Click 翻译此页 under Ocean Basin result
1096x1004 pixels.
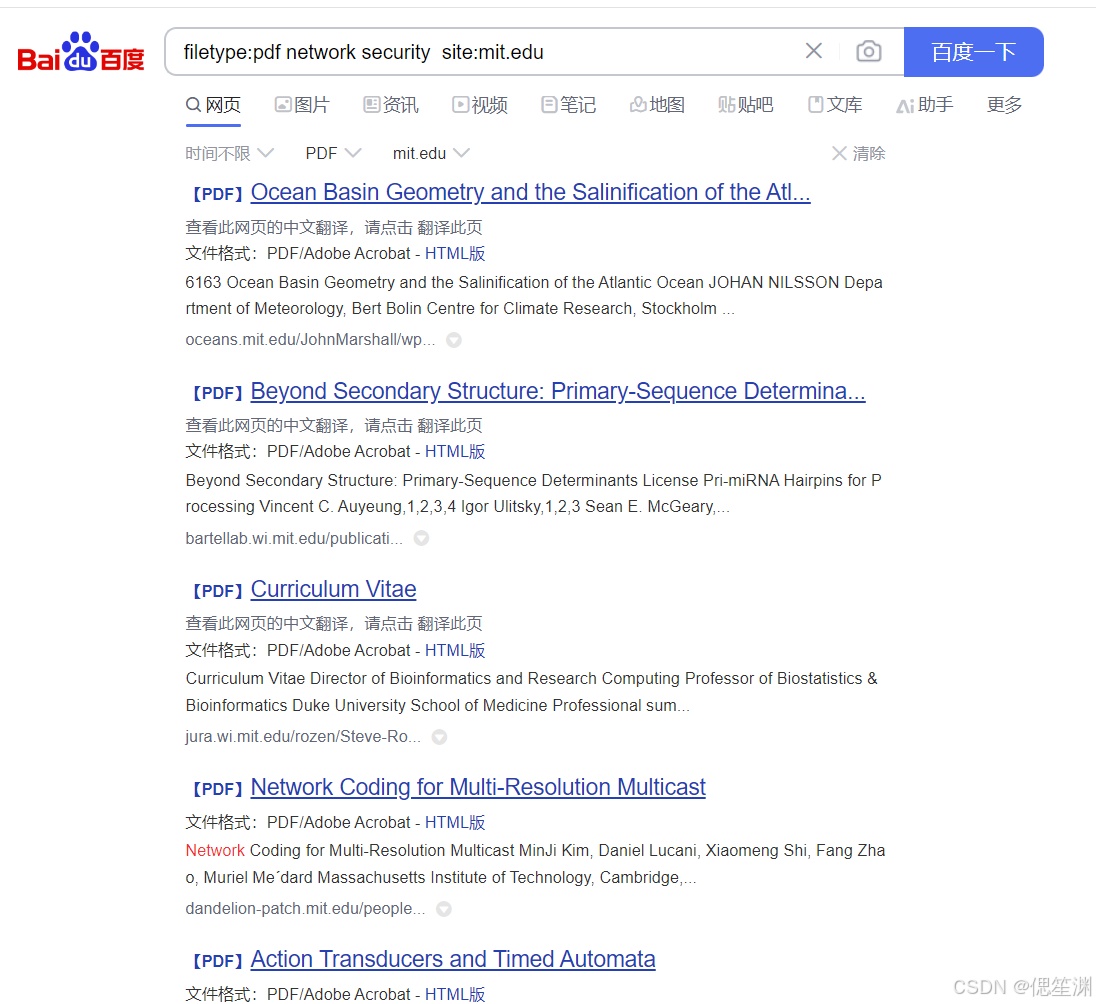pos(449,227)
